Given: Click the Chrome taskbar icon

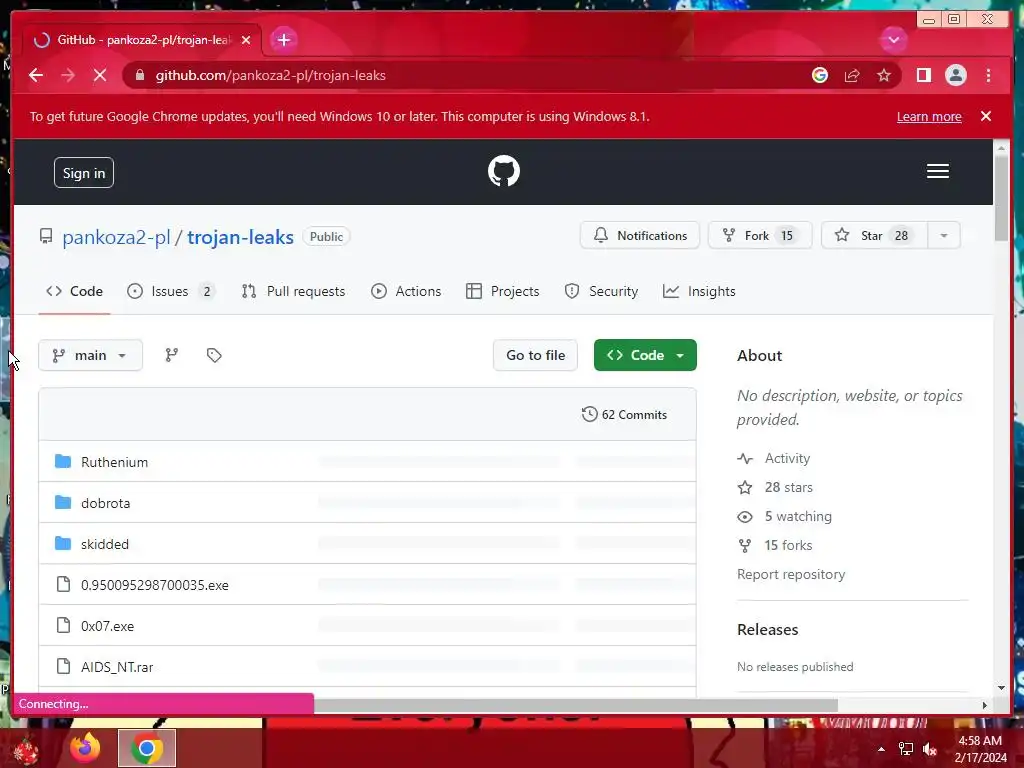Looking at the screenshot, I should [x=147, y=748].
